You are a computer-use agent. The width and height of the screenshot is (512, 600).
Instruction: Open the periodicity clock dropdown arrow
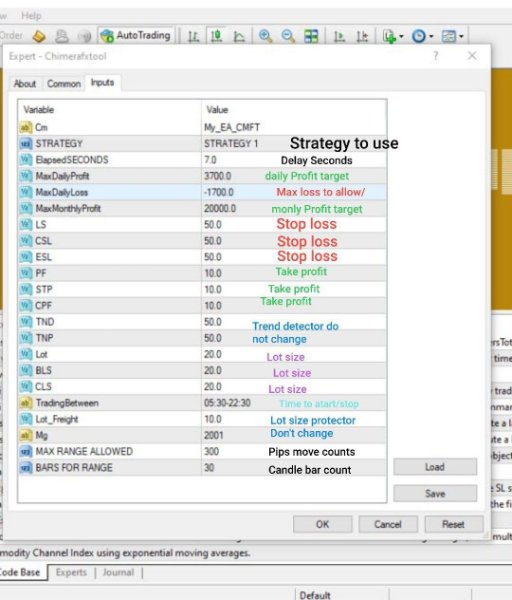point(431,36)
